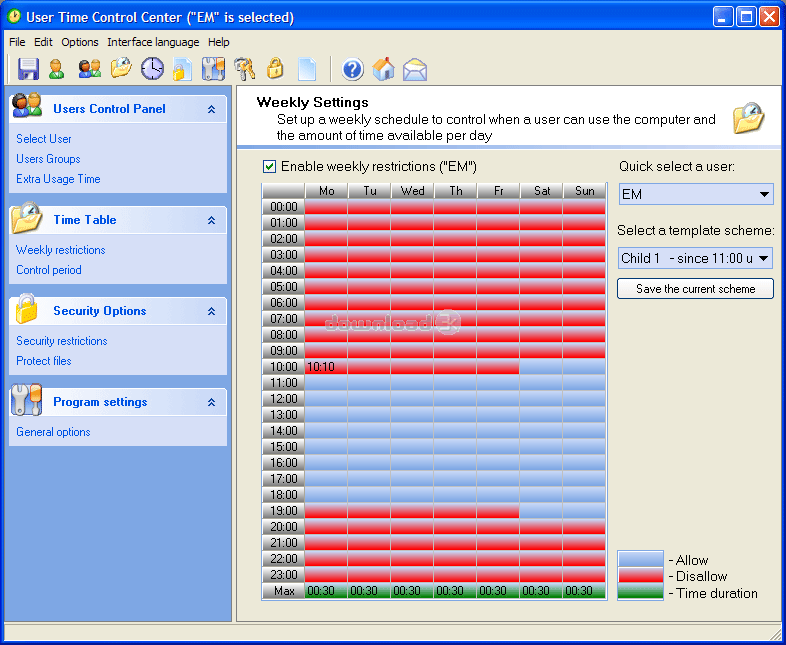Open the Help menu
This screenshot has height=645, width=786.
pos(219,42)
